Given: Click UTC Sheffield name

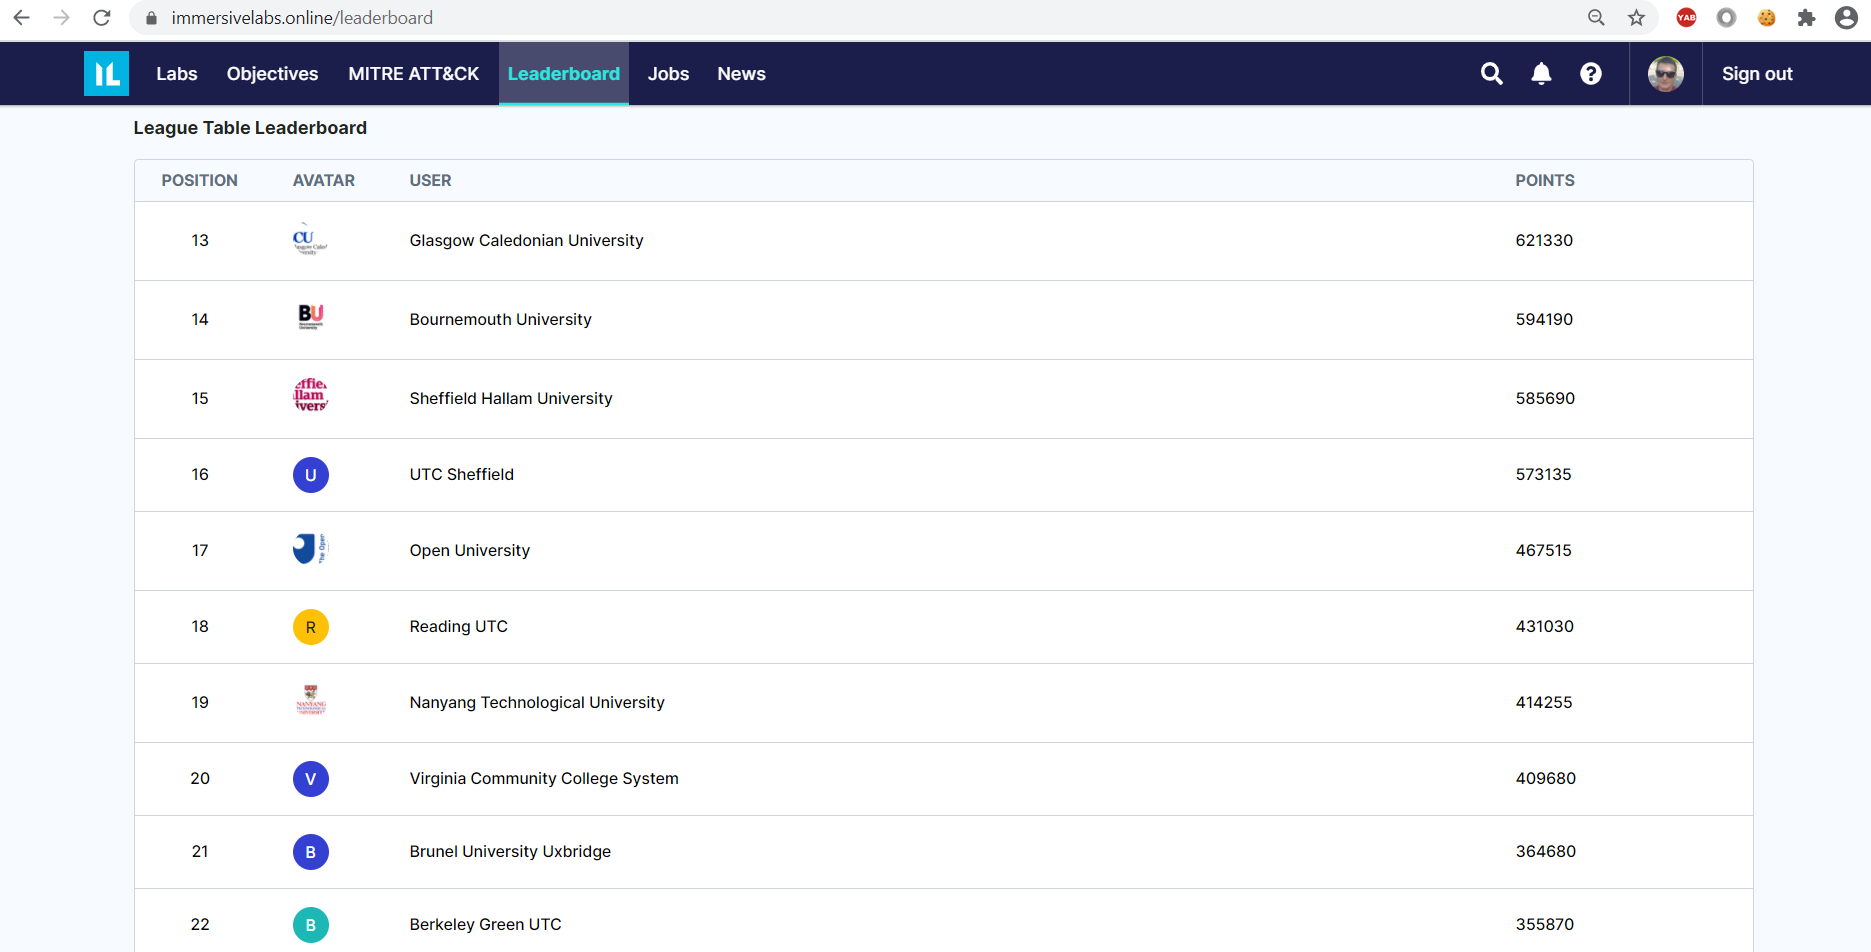Looking at the screenshot, I should (461, 474).
